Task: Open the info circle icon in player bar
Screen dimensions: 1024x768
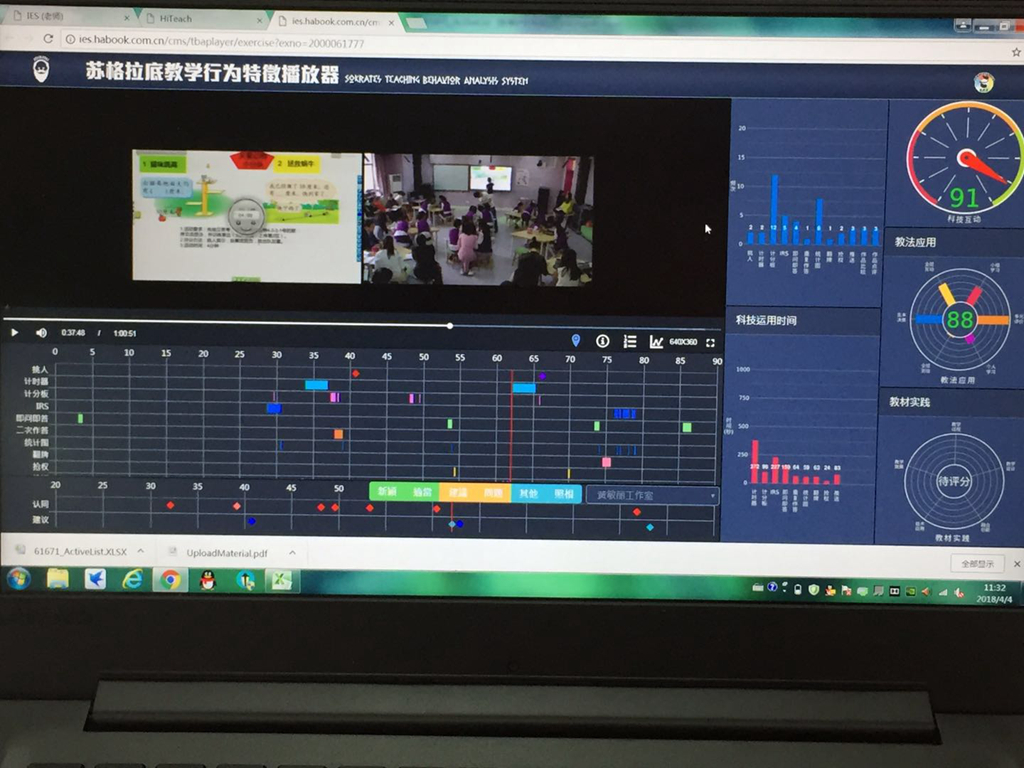Action: point(602,341)
